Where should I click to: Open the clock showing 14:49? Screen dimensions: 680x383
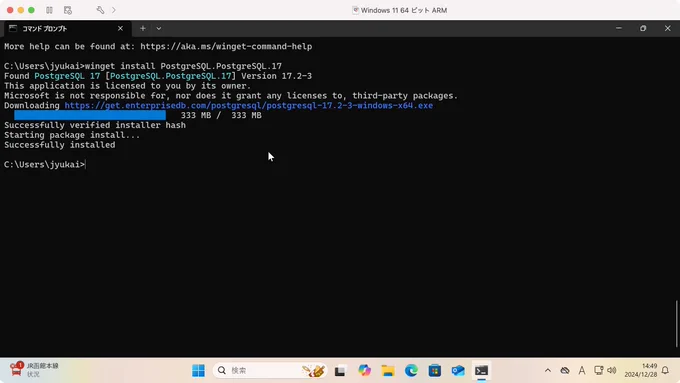point(641,370)
